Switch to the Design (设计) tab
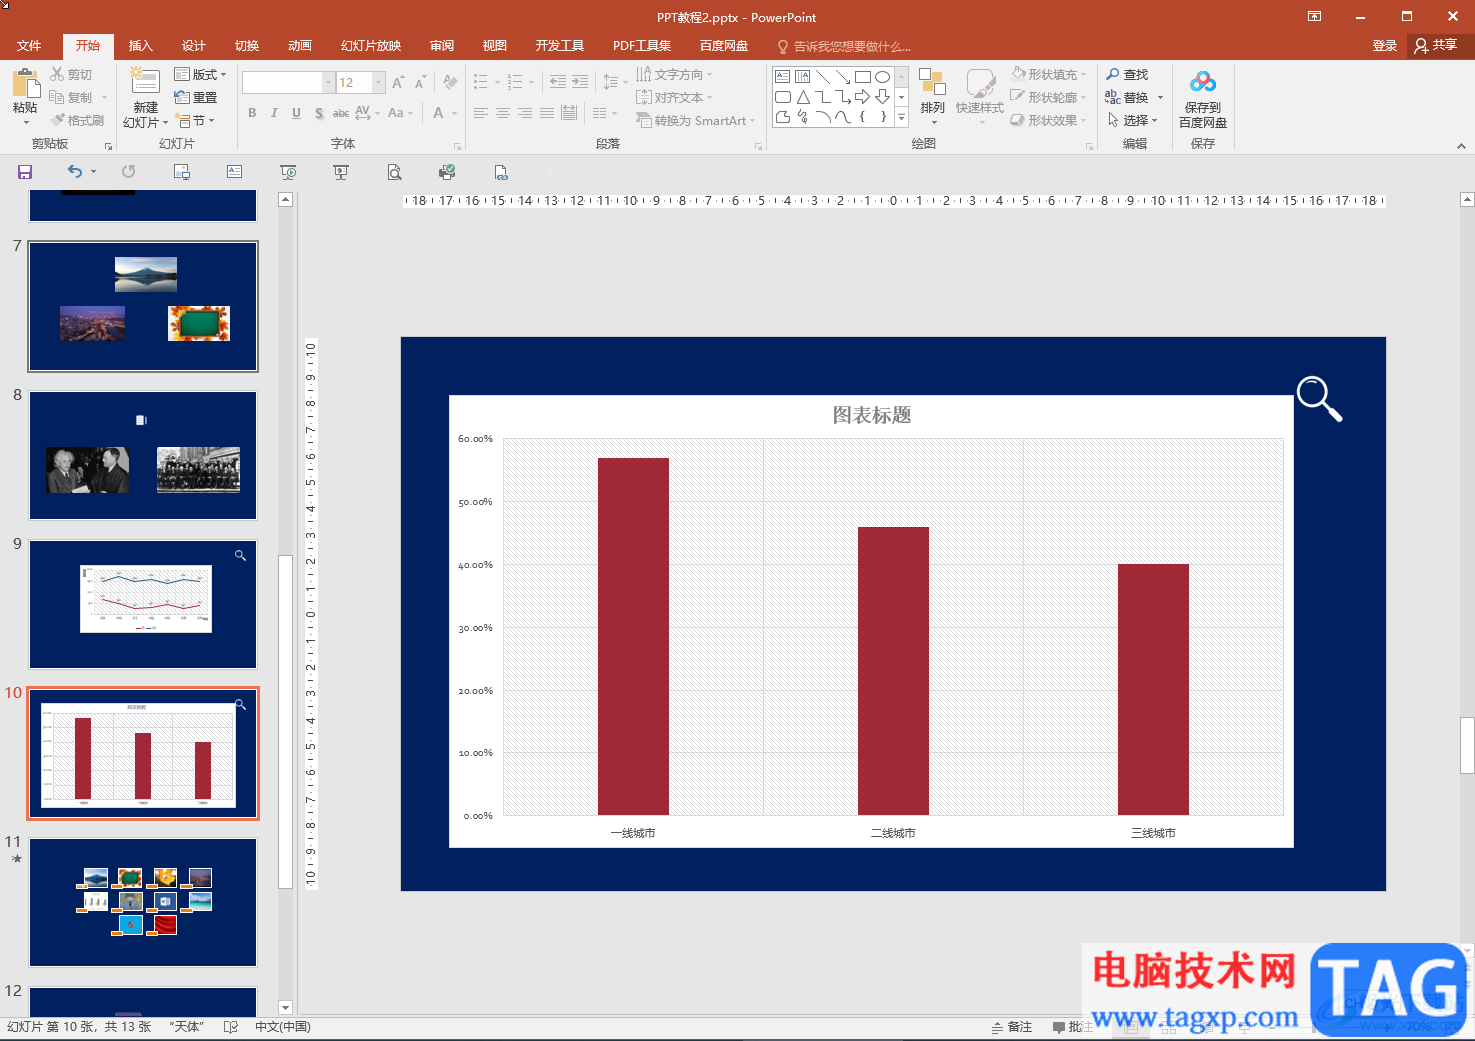The image size is (1475, 1041). click(x=194, y=46)
